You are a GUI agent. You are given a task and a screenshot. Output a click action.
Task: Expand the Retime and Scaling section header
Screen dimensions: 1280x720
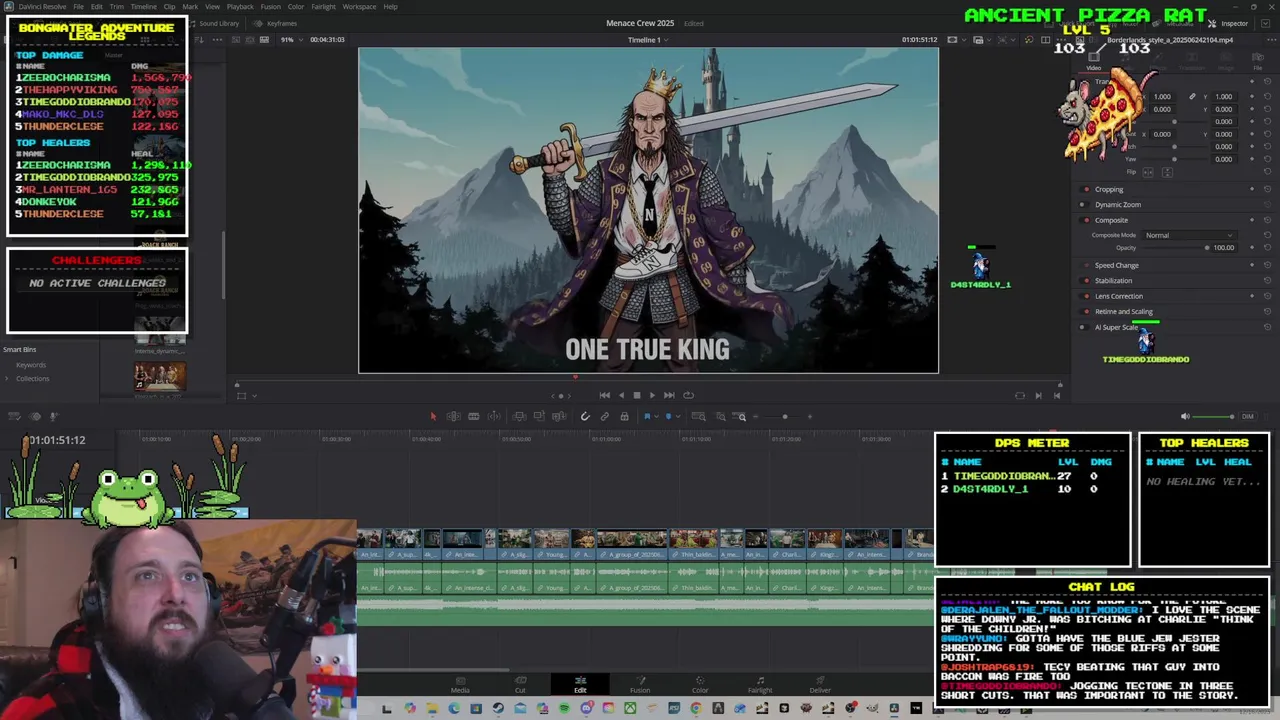click(x=1123, y=311)
